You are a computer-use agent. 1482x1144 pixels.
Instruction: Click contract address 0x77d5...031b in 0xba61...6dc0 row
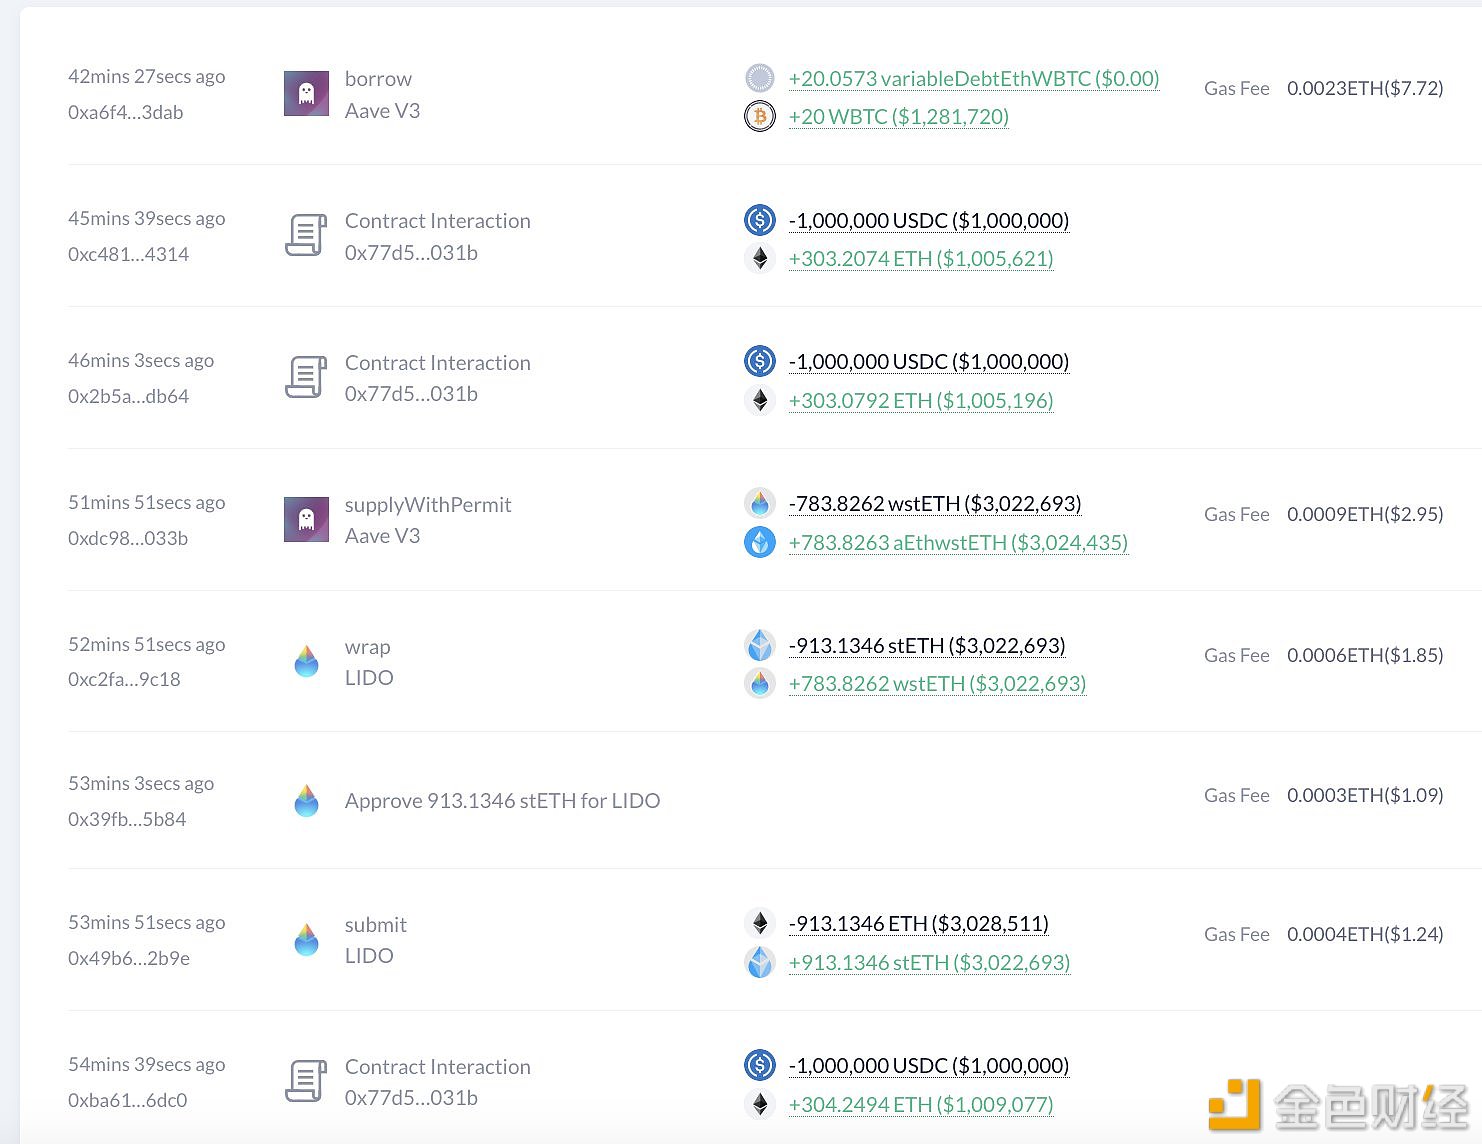pyautogui.click(x=411, y=1097)
